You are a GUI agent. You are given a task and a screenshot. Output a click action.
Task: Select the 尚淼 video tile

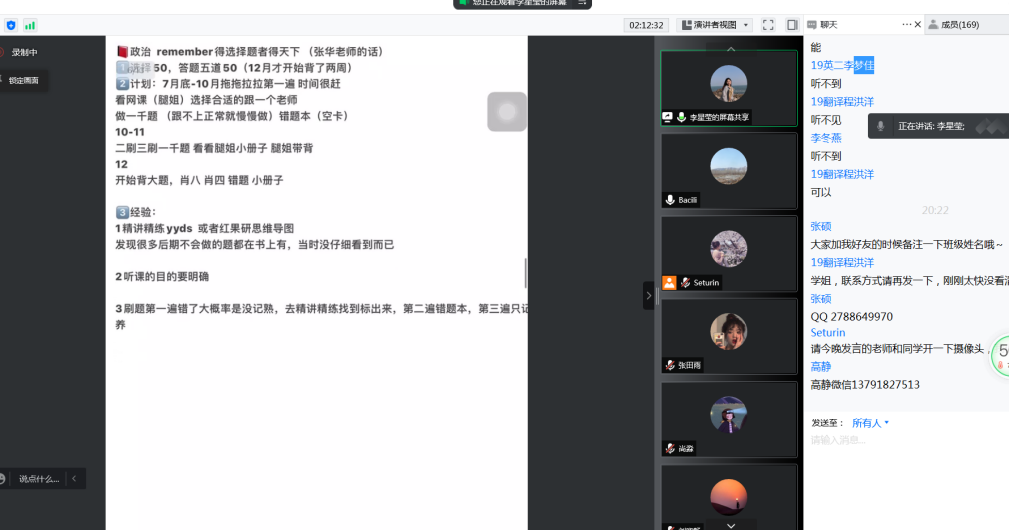(x=729, y=419)
